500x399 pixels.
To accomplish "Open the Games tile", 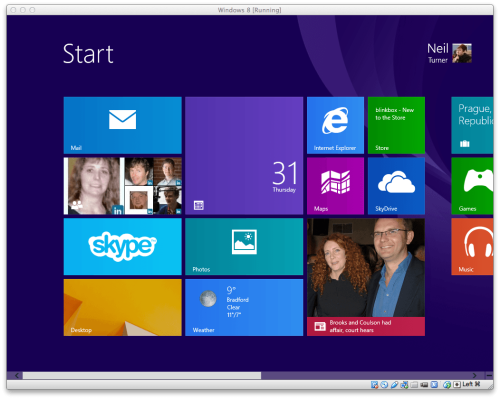I will click(x=472, y=186).
